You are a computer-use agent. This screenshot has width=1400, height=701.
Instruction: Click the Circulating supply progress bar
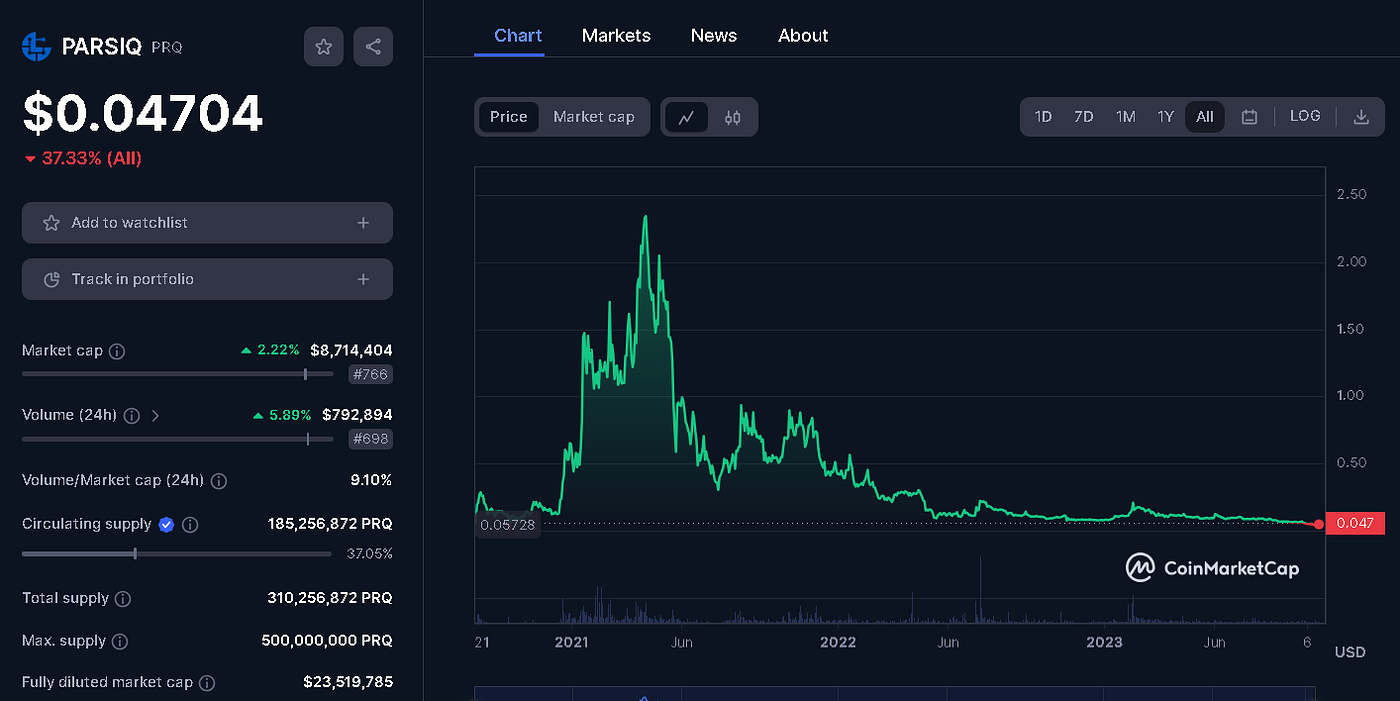point(178,553)
